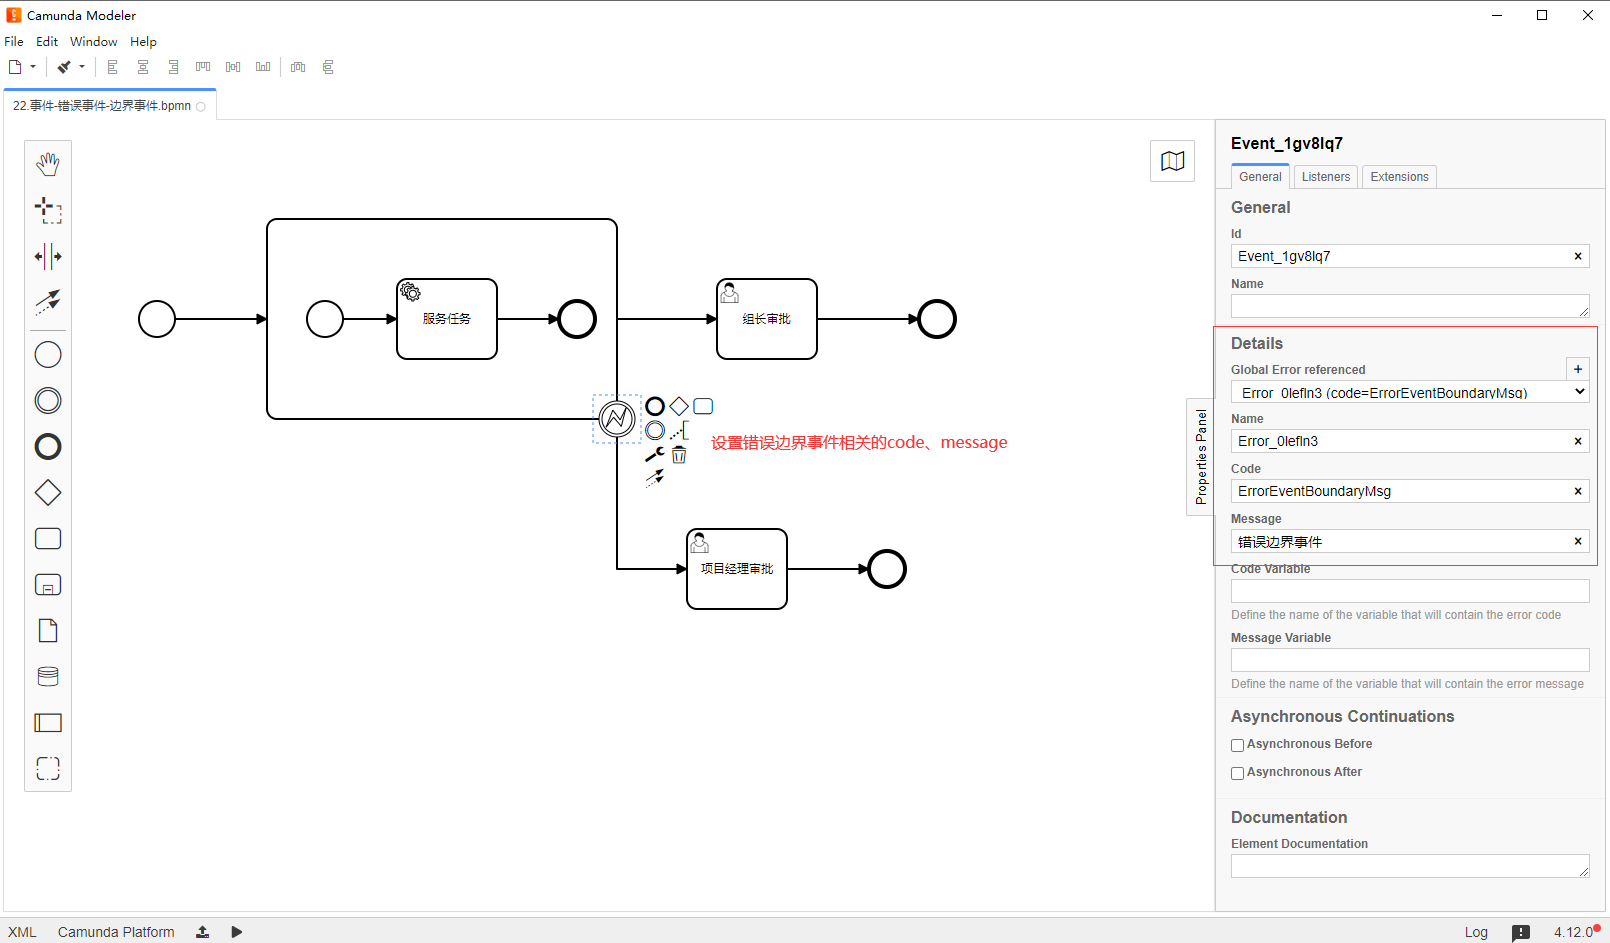The width and height of the screenshot is (1610, 943).
Task: Open the edit tools dropdown arrow
Action: point(82,67)
